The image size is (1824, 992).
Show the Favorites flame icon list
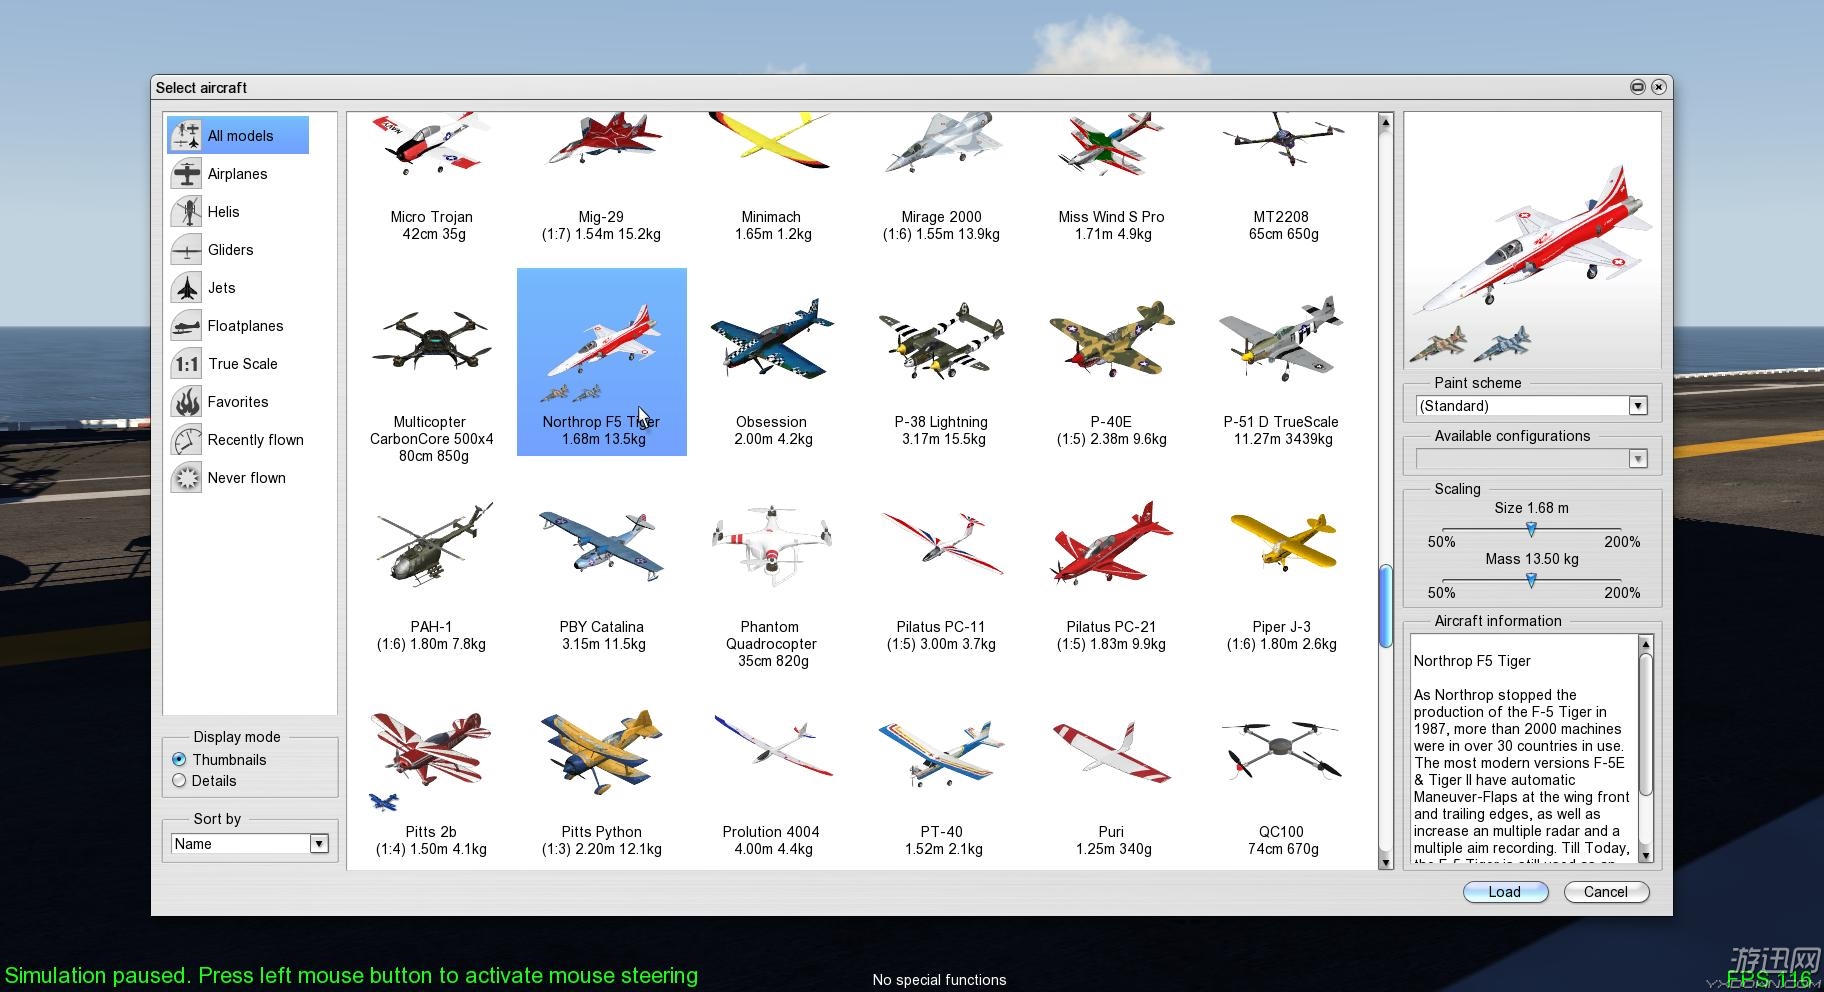[186, 401]
